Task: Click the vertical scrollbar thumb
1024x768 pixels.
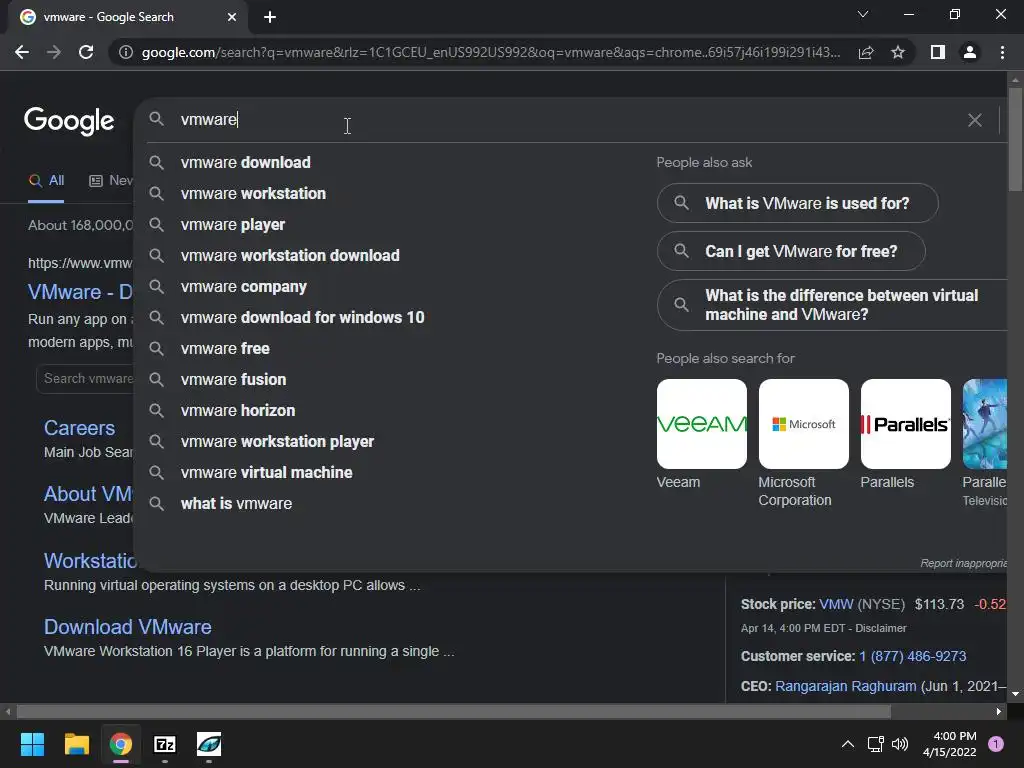Action: coord(1015,138)
